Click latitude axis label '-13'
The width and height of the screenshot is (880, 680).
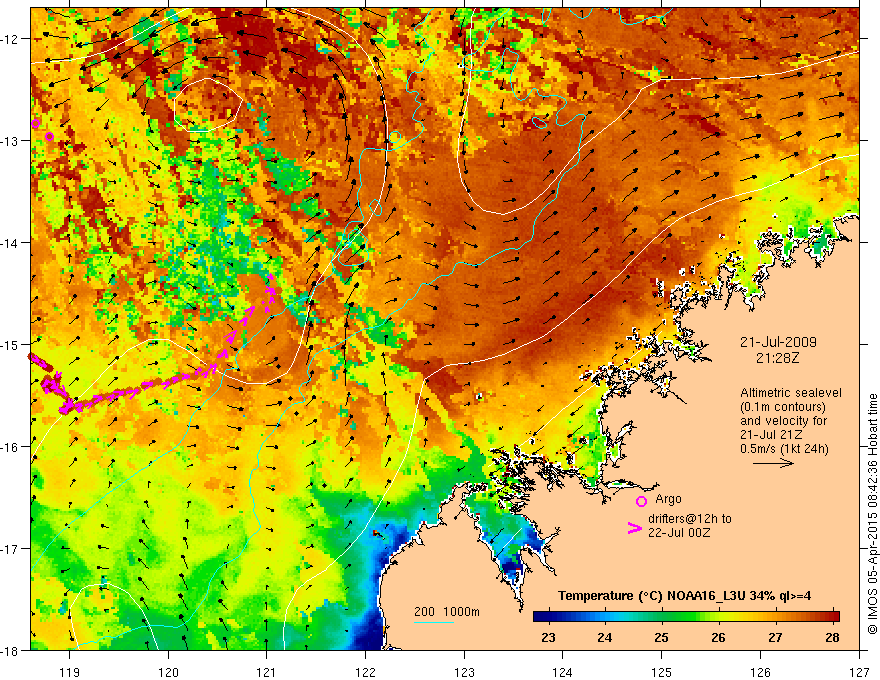point(11,141)
